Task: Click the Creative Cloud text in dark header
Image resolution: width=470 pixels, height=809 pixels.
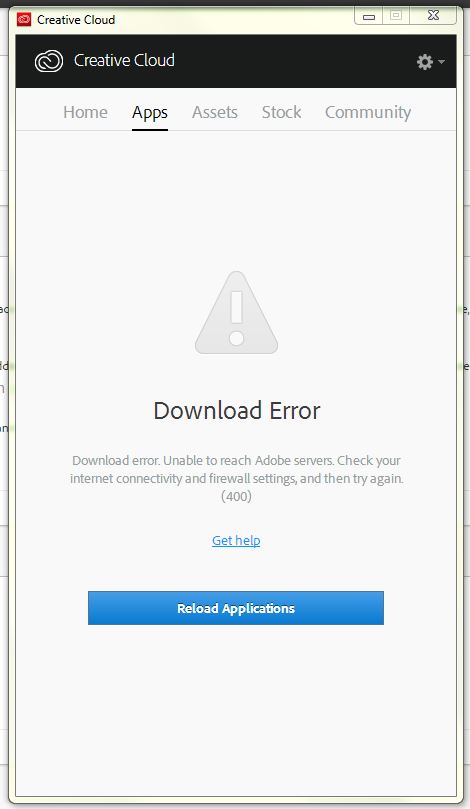Action: pyautogui.click(x=124, y=60)
